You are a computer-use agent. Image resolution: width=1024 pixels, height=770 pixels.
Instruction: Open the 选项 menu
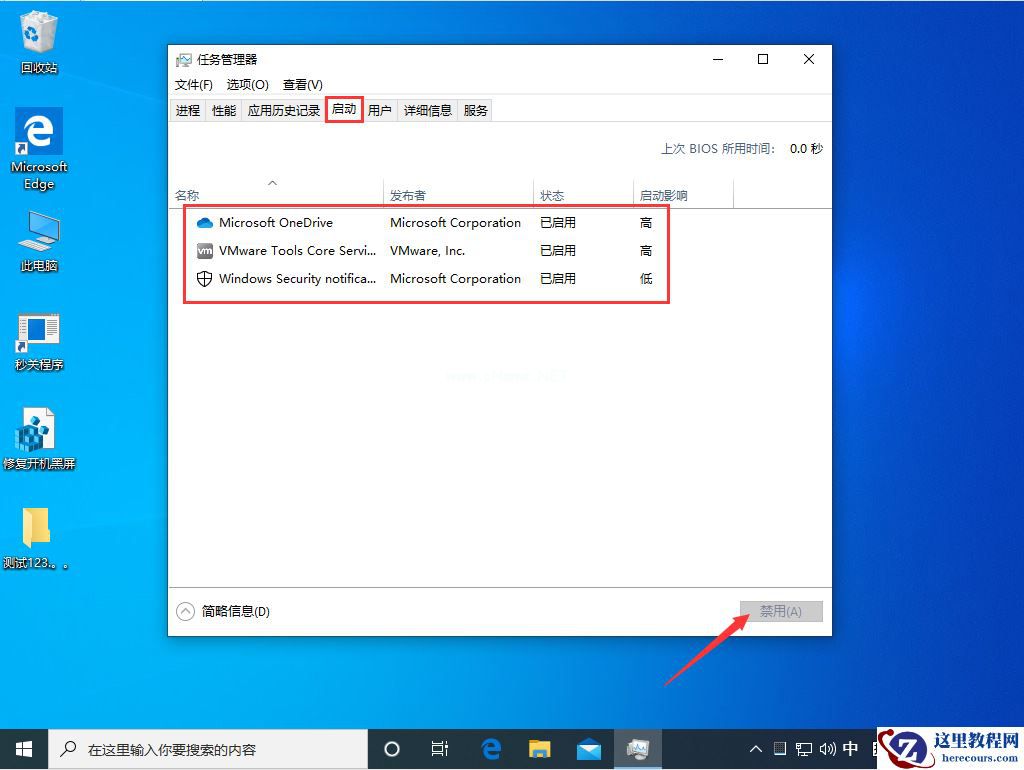[246, 84]
